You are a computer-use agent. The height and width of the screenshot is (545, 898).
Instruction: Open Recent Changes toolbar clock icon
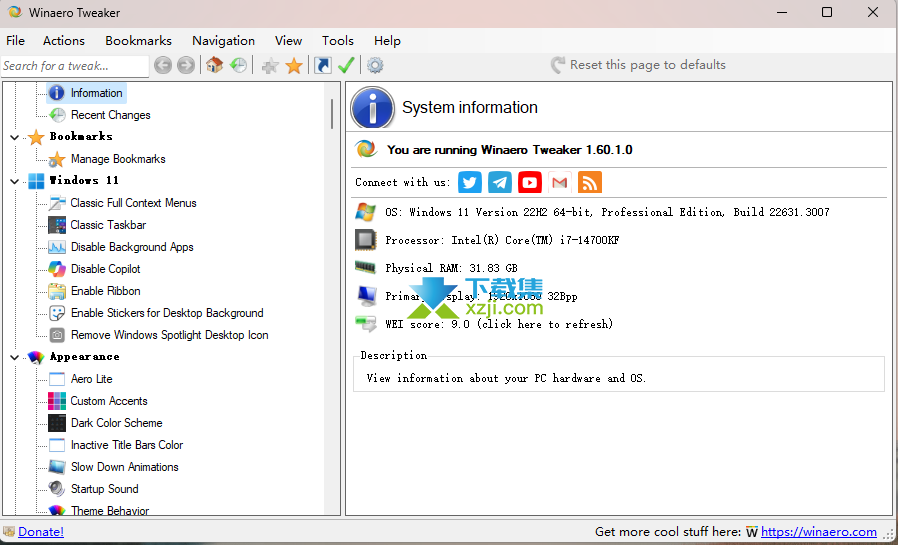click(x=238, y=65)
